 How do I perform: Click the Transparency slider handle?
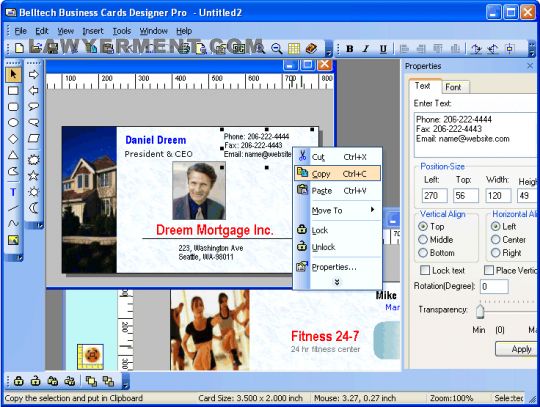[480, 311]
